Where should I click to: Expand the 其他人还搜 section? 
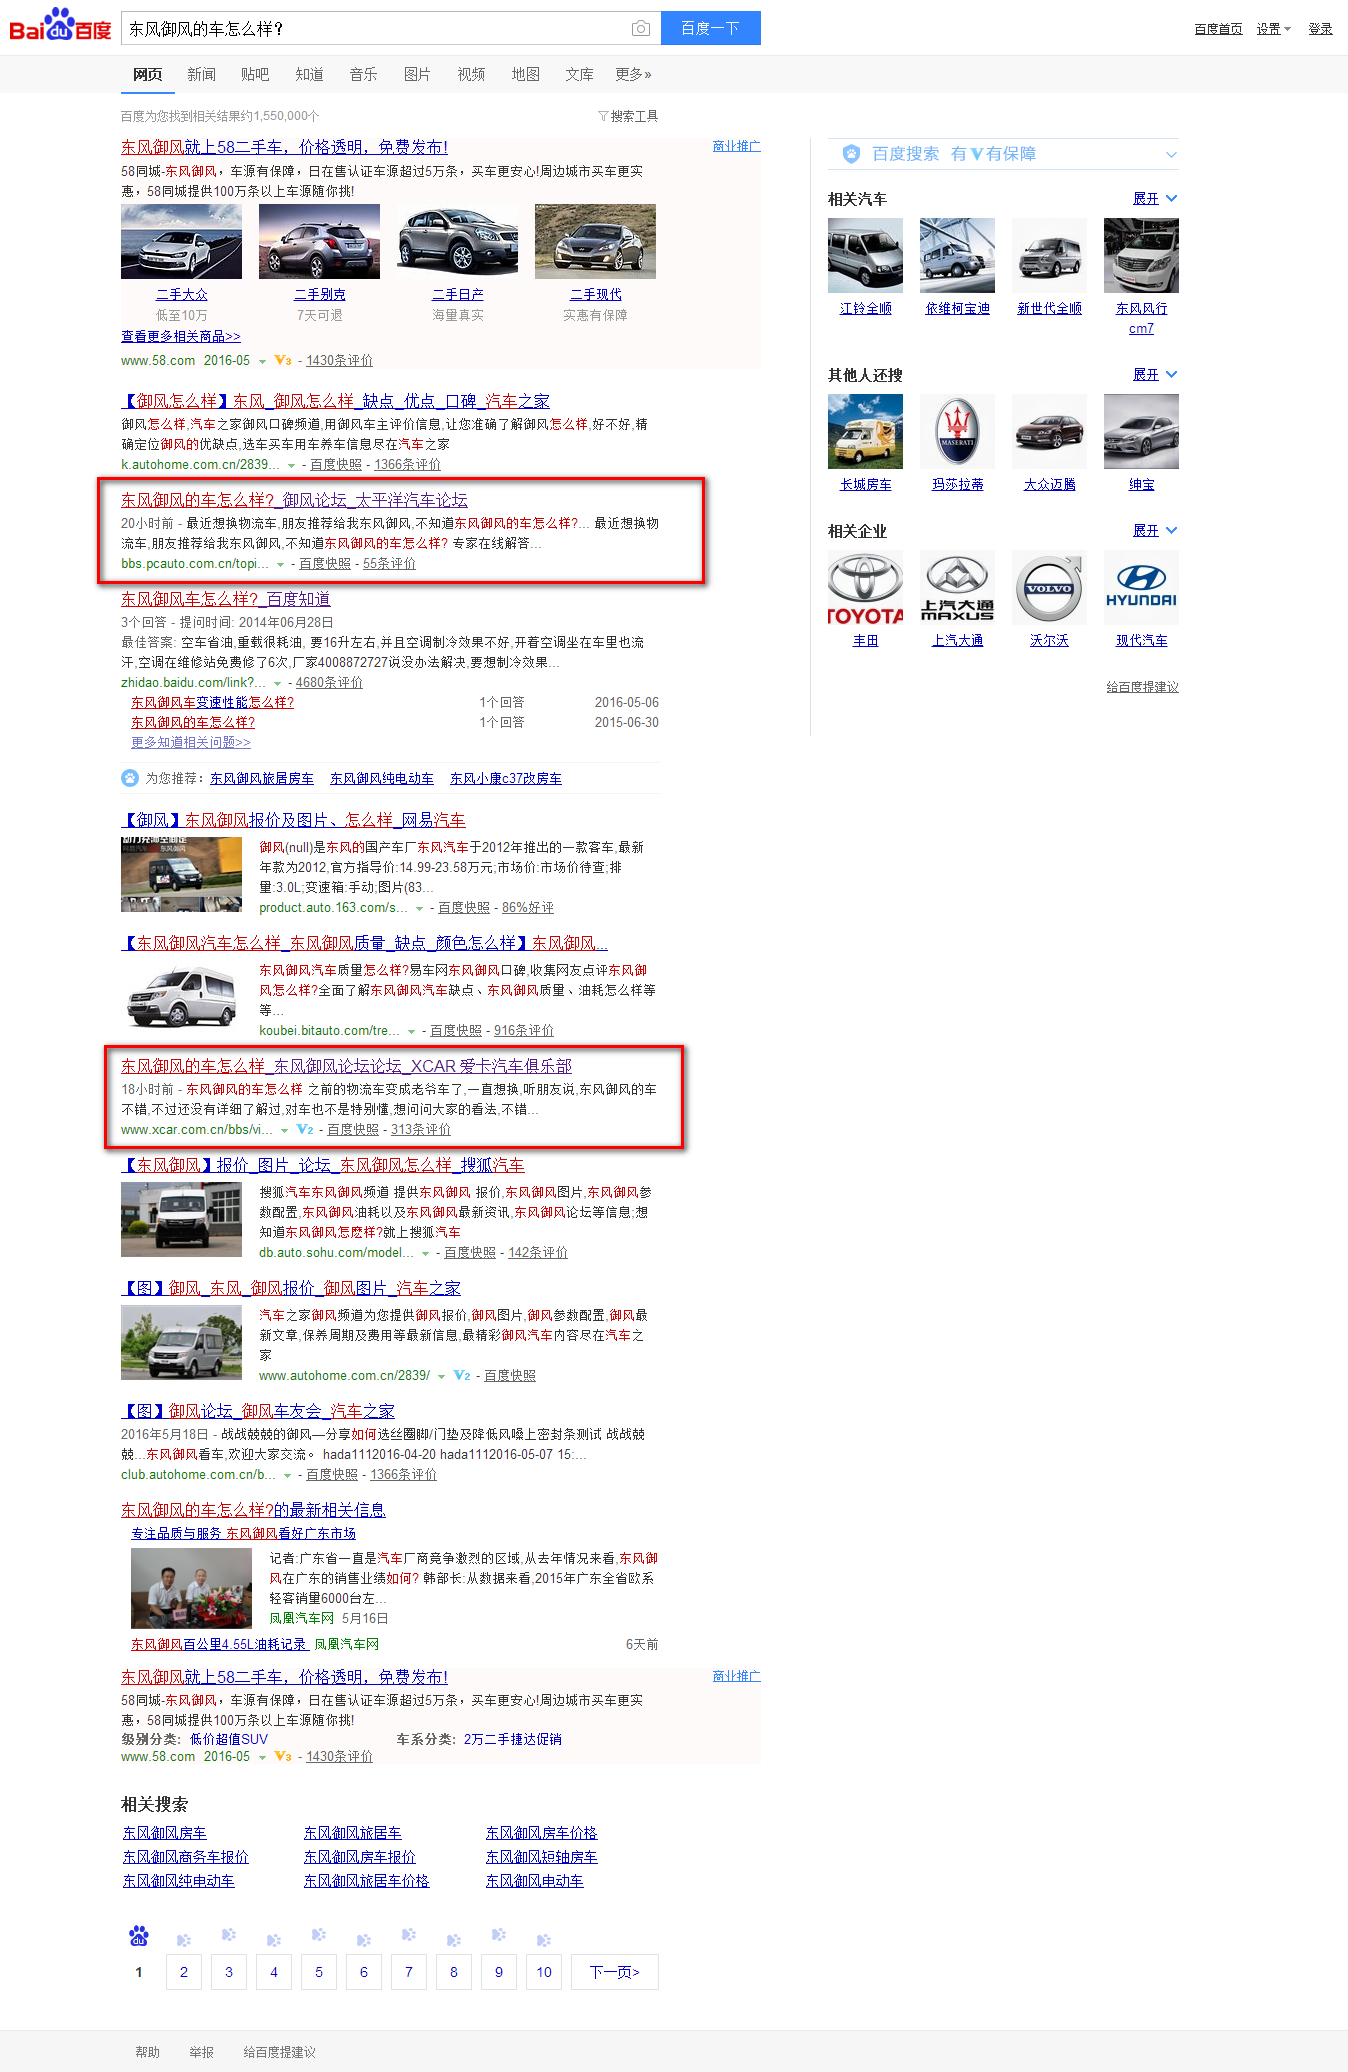1155,375
